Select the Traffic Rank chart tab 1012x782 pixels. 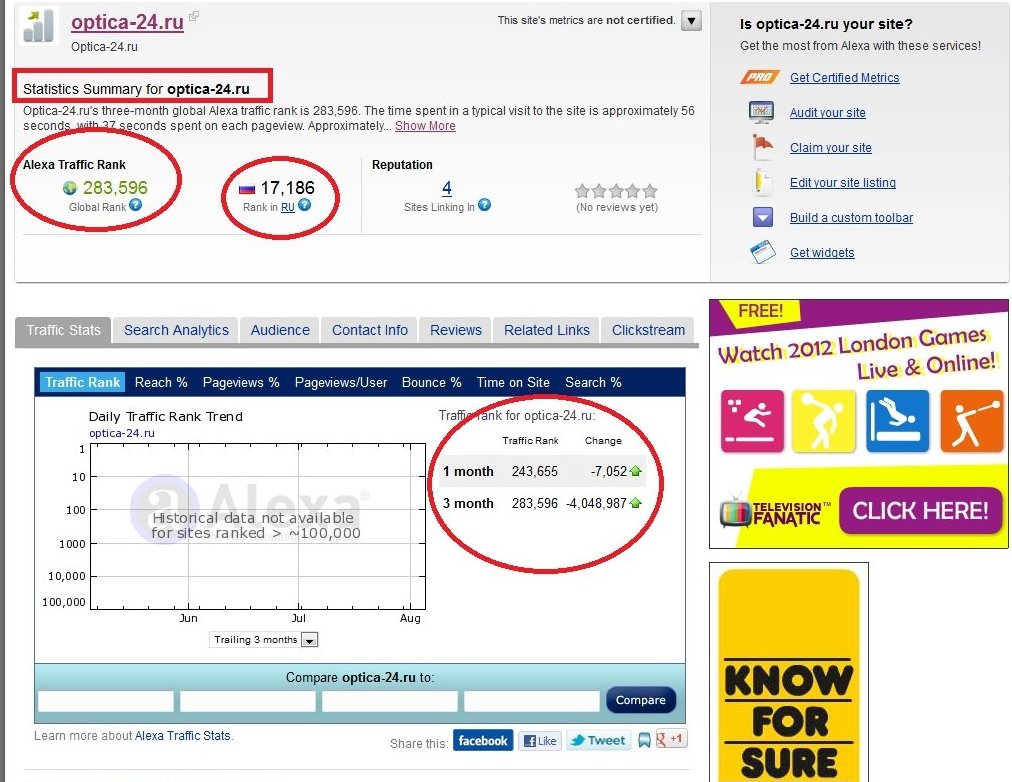[x=83, y=382]
